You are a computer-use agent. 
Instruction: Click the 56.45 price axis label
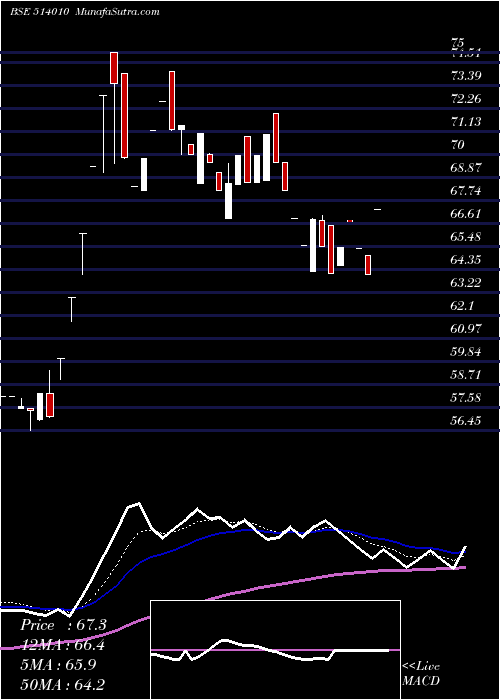point(466,421)
